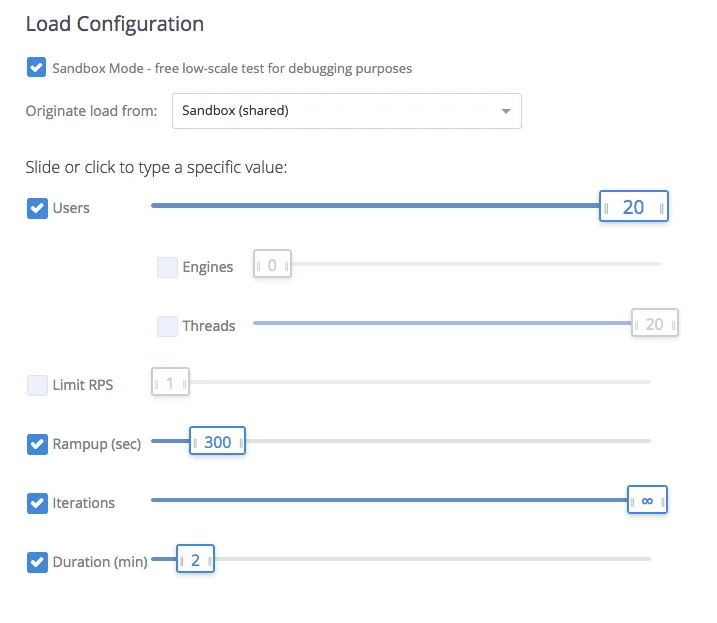Click the empty Limit RPS slider track
Screen dimensions: 717x623
tap(420, 382)
